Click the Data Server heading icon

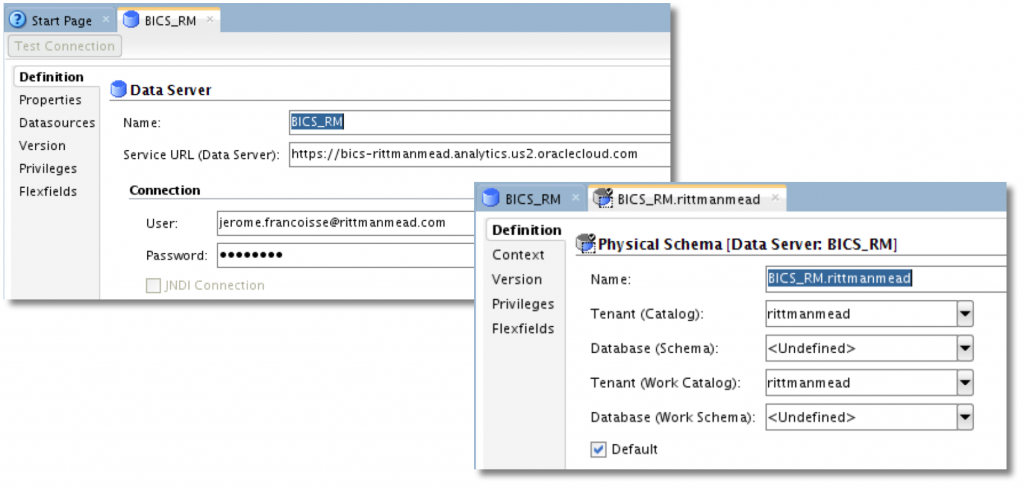[x=118, y=89]
